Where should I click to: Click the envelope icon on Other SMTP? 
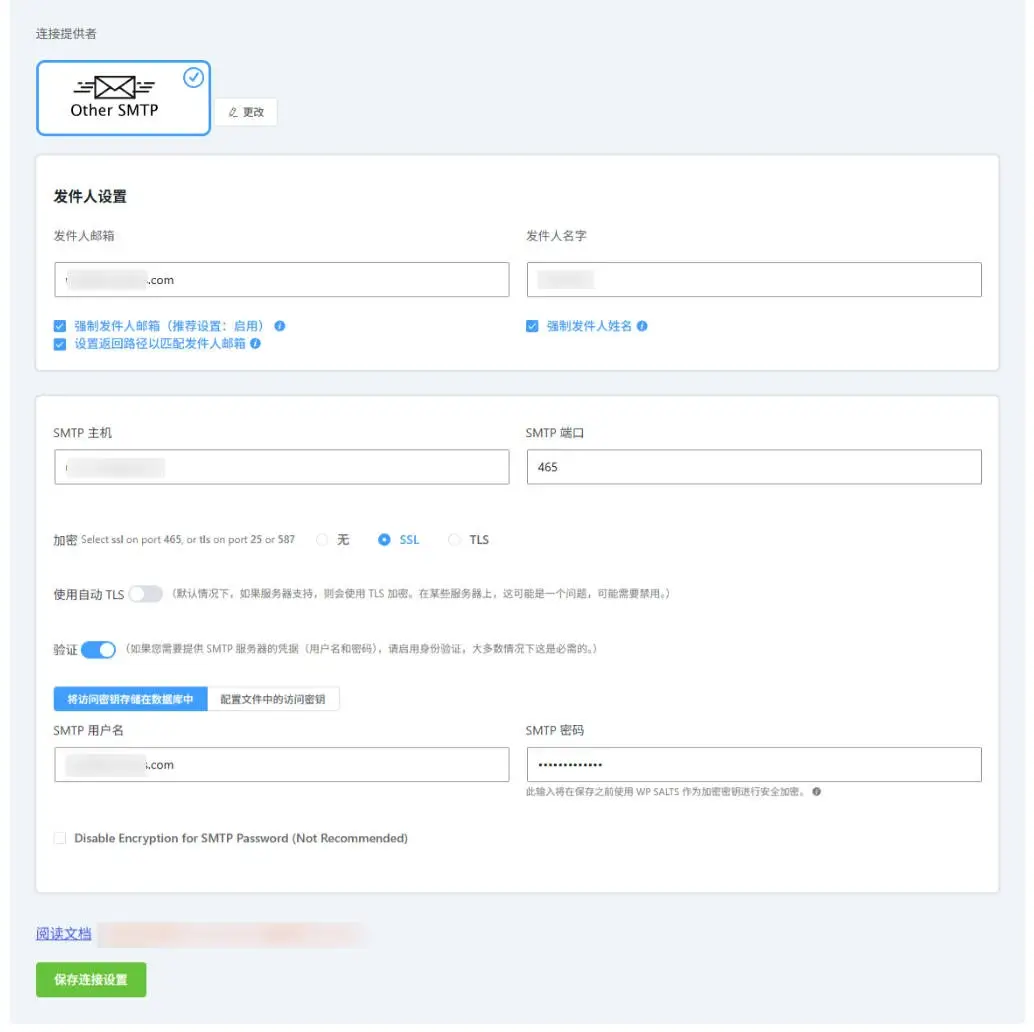[x=115, y=87]
